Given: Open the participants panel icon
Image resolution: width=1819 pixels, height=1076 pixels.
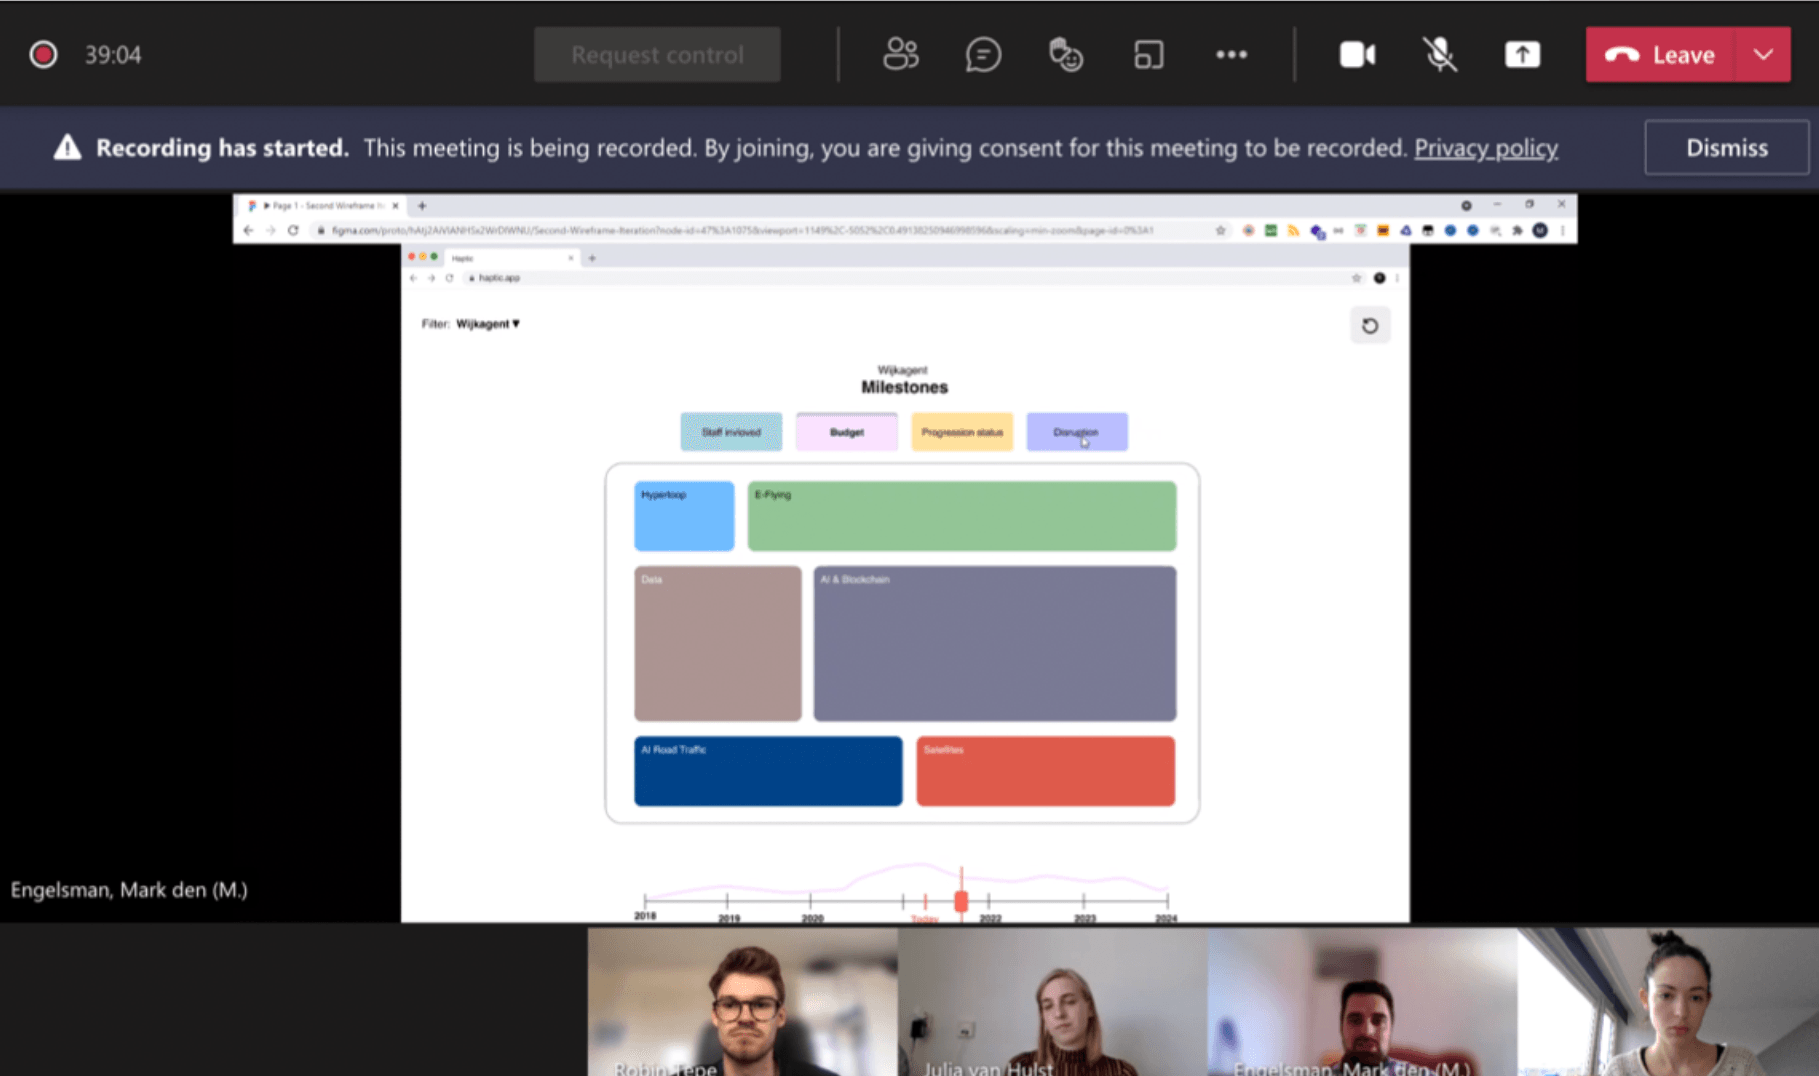Looking at the screenshot, I should point(900,55).
